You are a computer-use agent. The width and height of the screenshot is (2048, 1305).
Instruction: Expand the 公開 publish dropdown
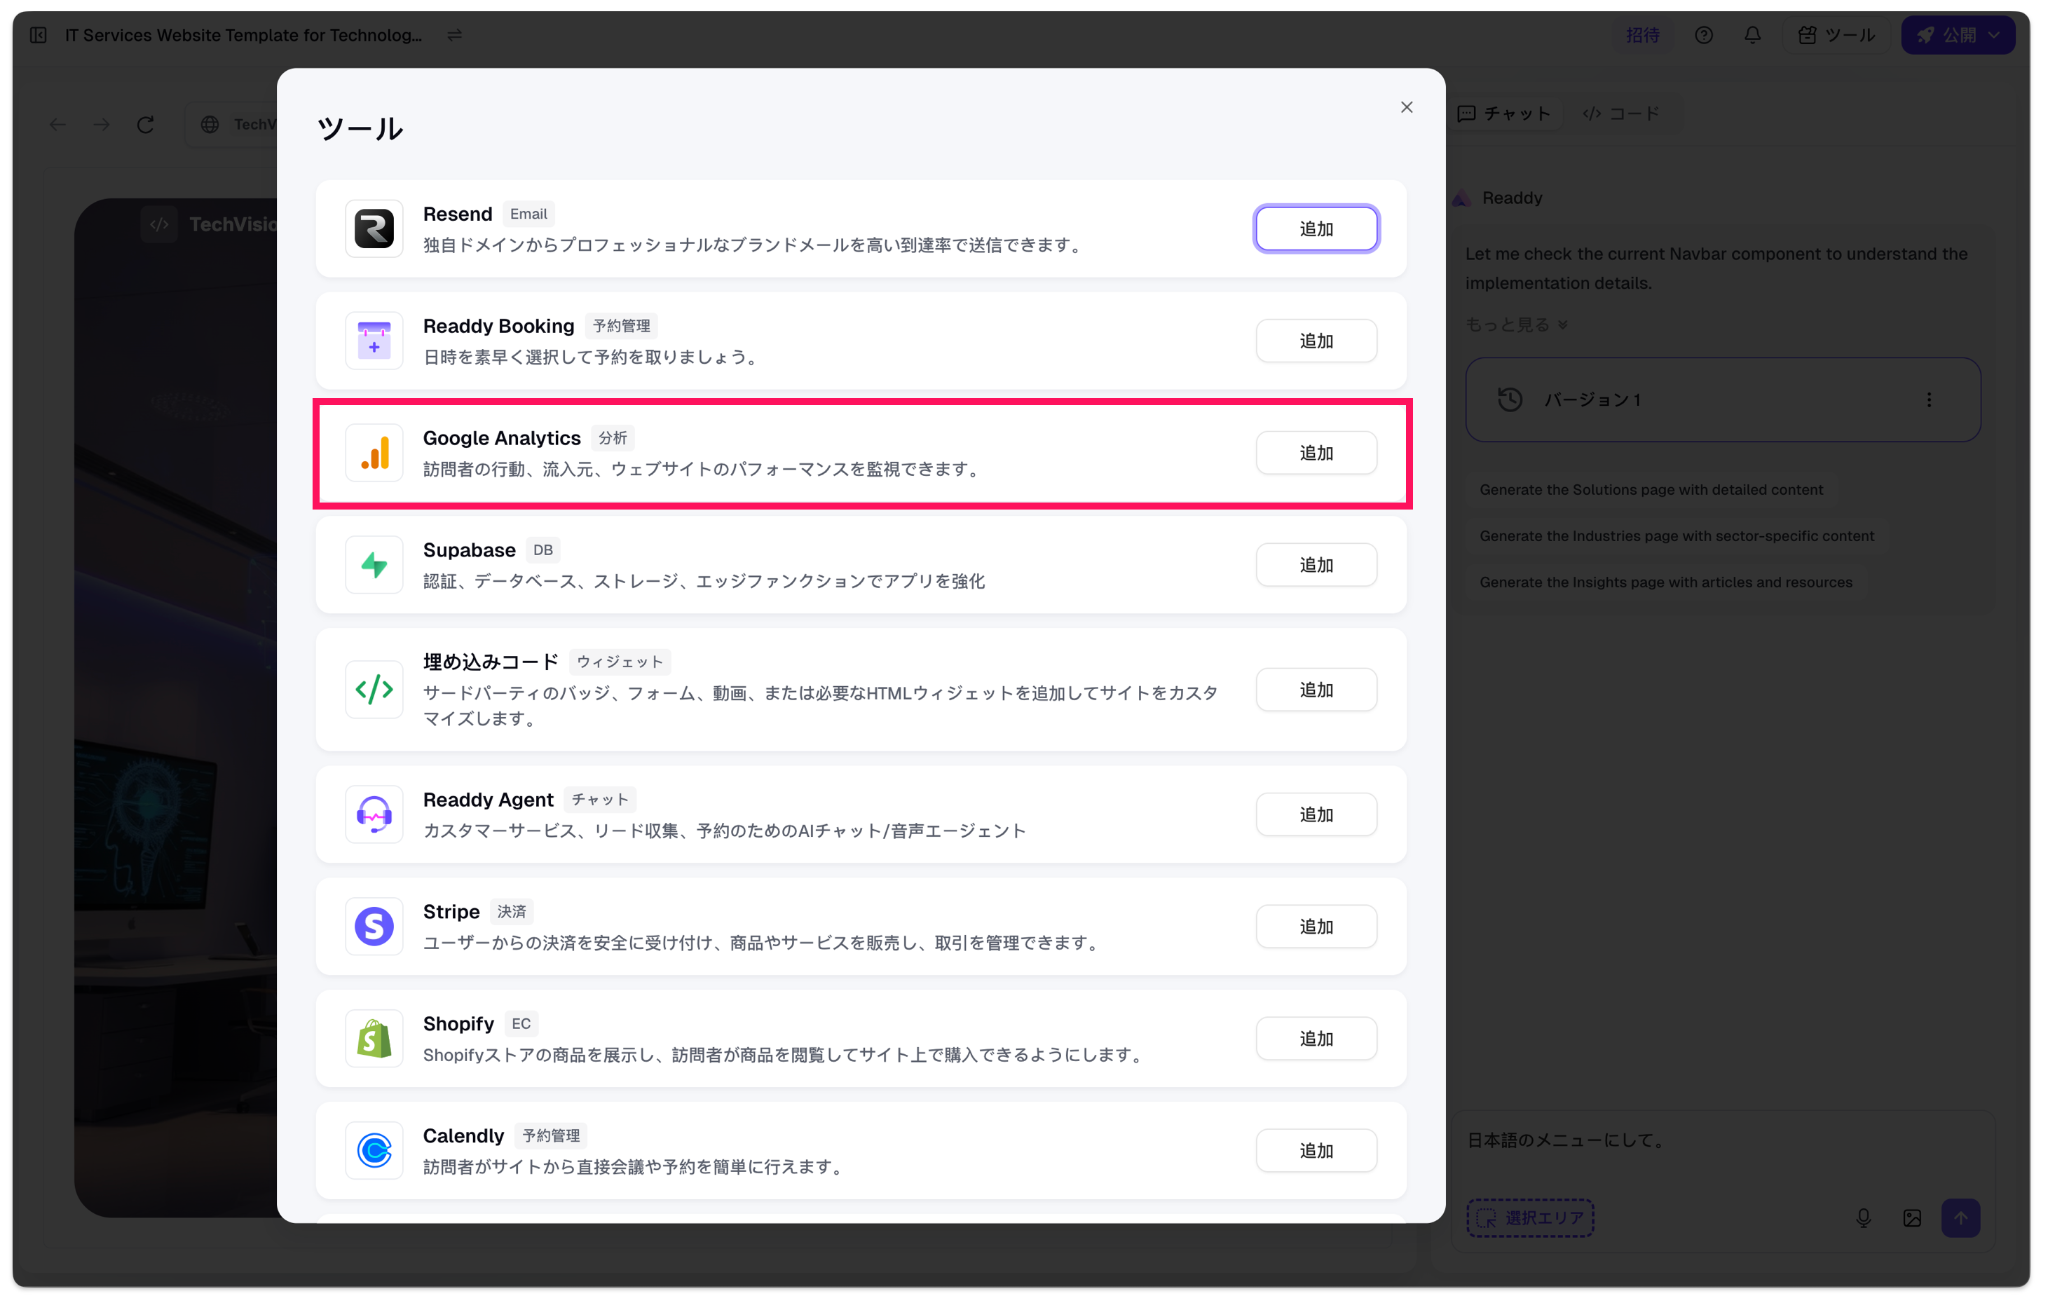click(x=1995, y=35)
